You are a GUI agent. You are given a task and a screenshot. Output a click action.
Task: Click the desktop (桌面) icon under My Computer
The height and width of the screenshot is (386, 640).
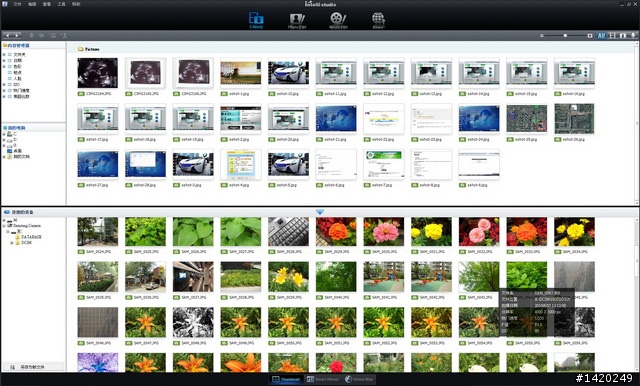pyautogui.click(x=10, y=151)
